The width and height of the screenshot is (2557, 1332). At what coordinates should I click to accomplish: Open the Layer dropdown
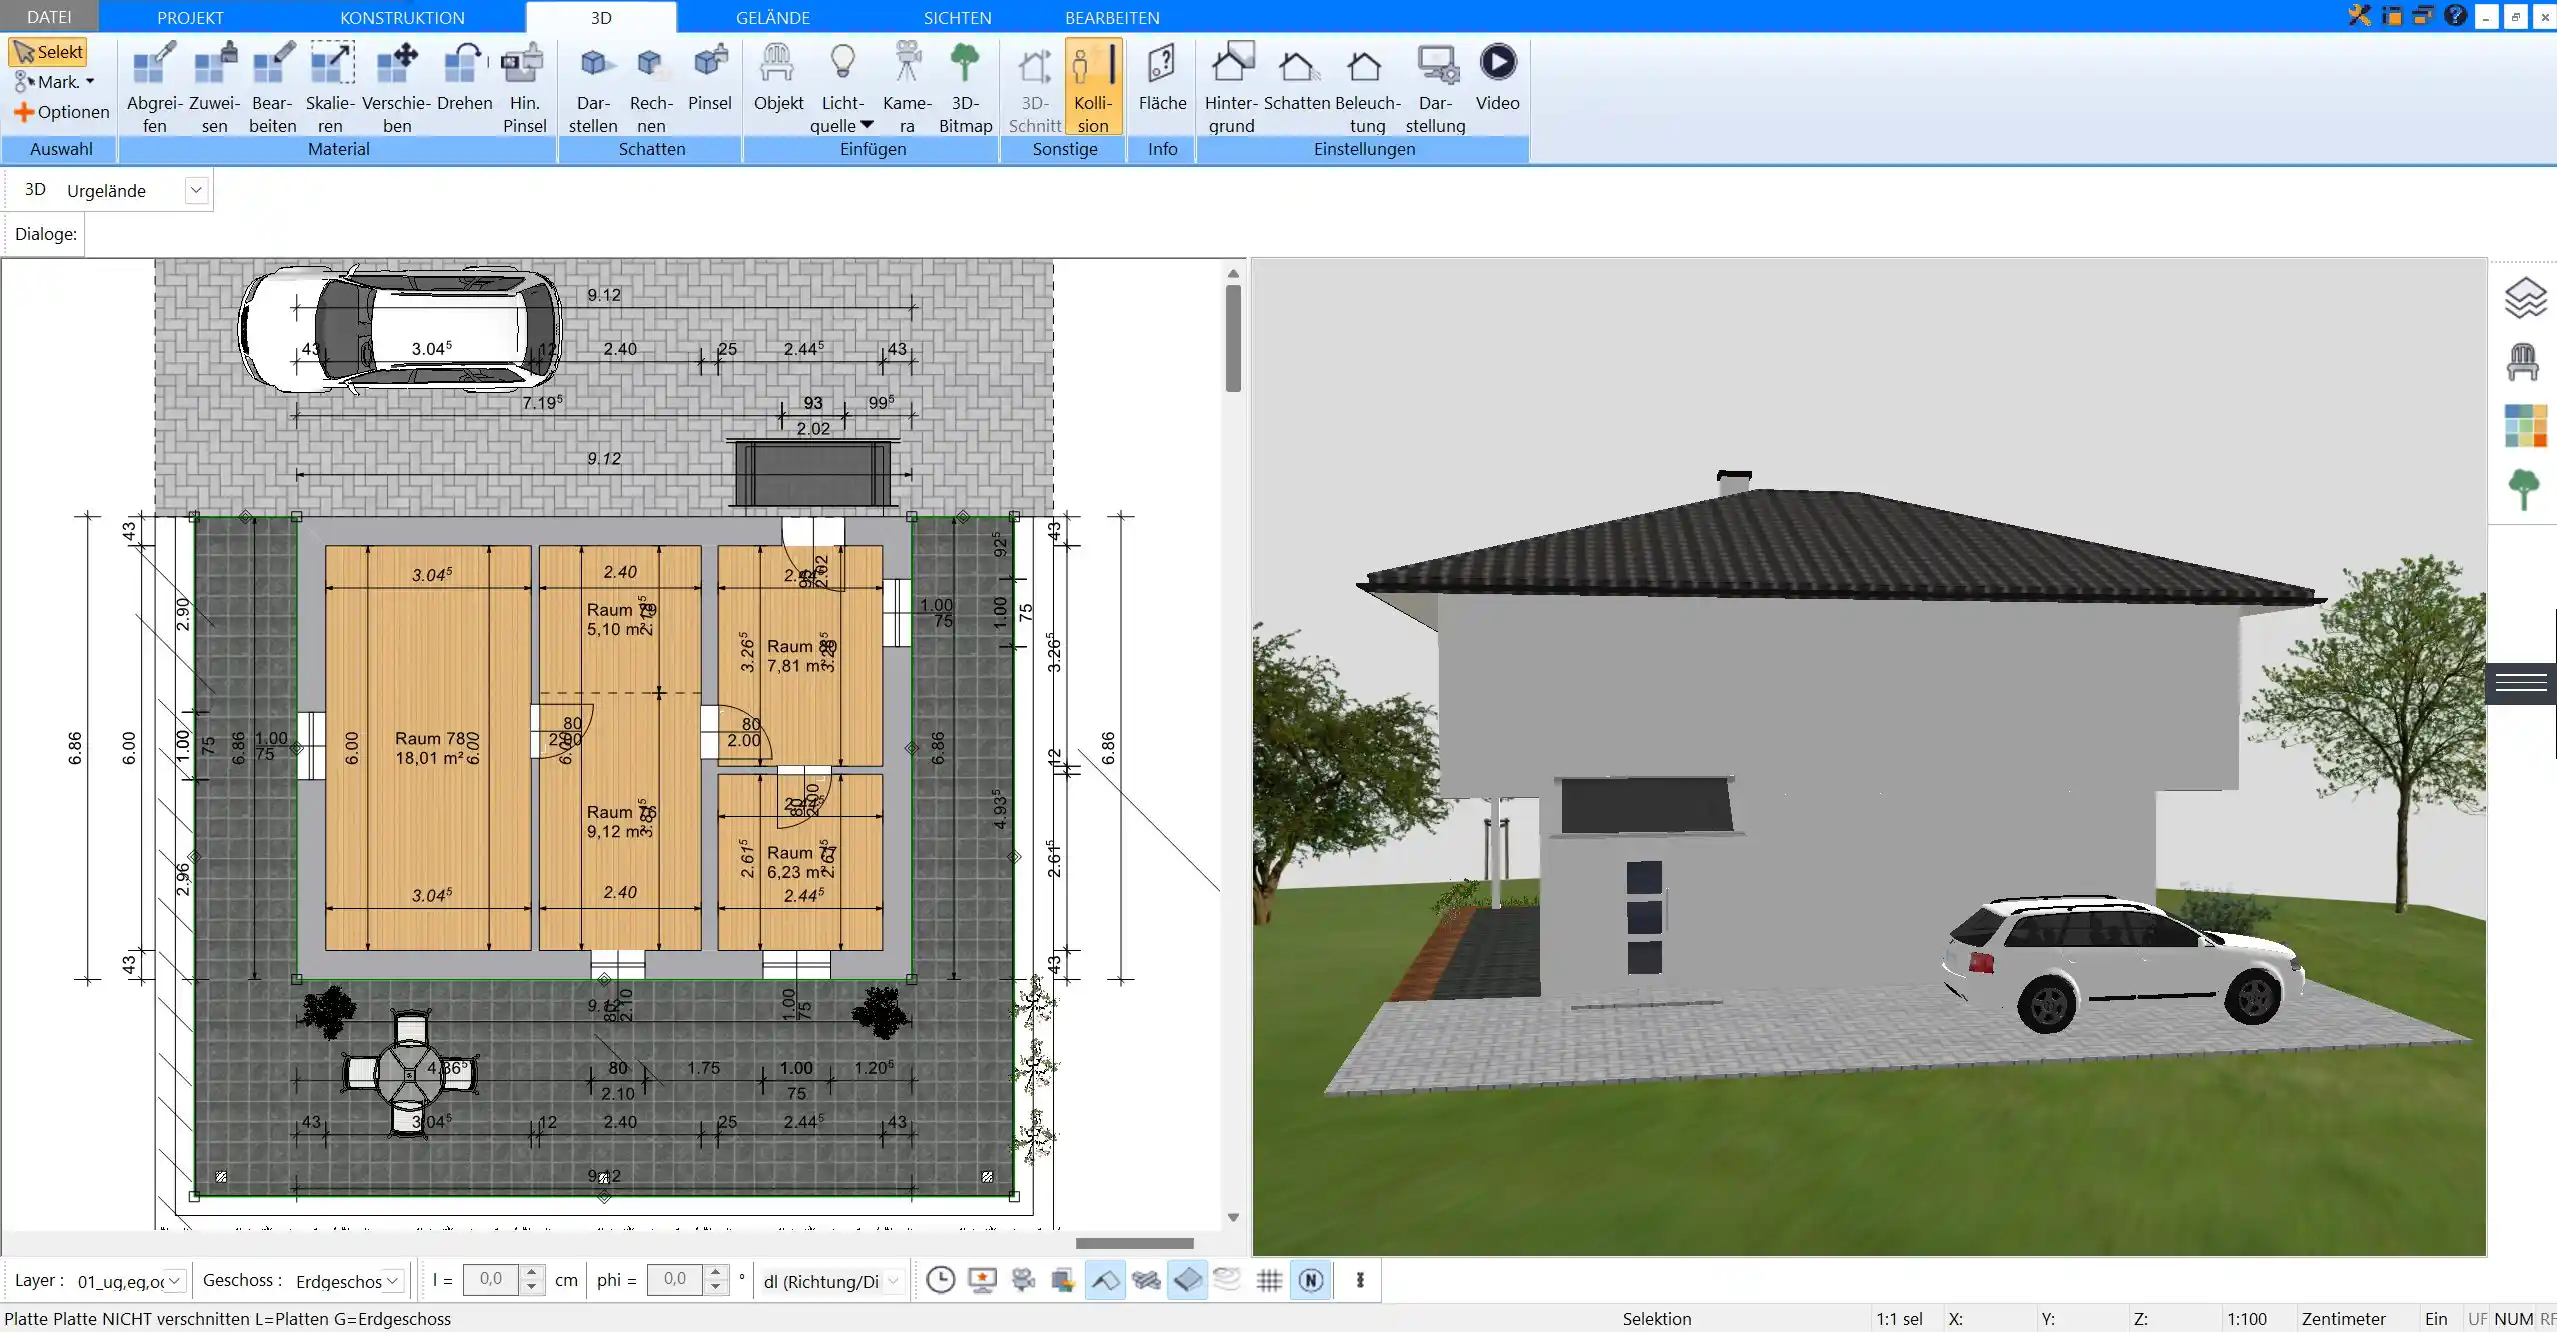[x=175, y=1281]
